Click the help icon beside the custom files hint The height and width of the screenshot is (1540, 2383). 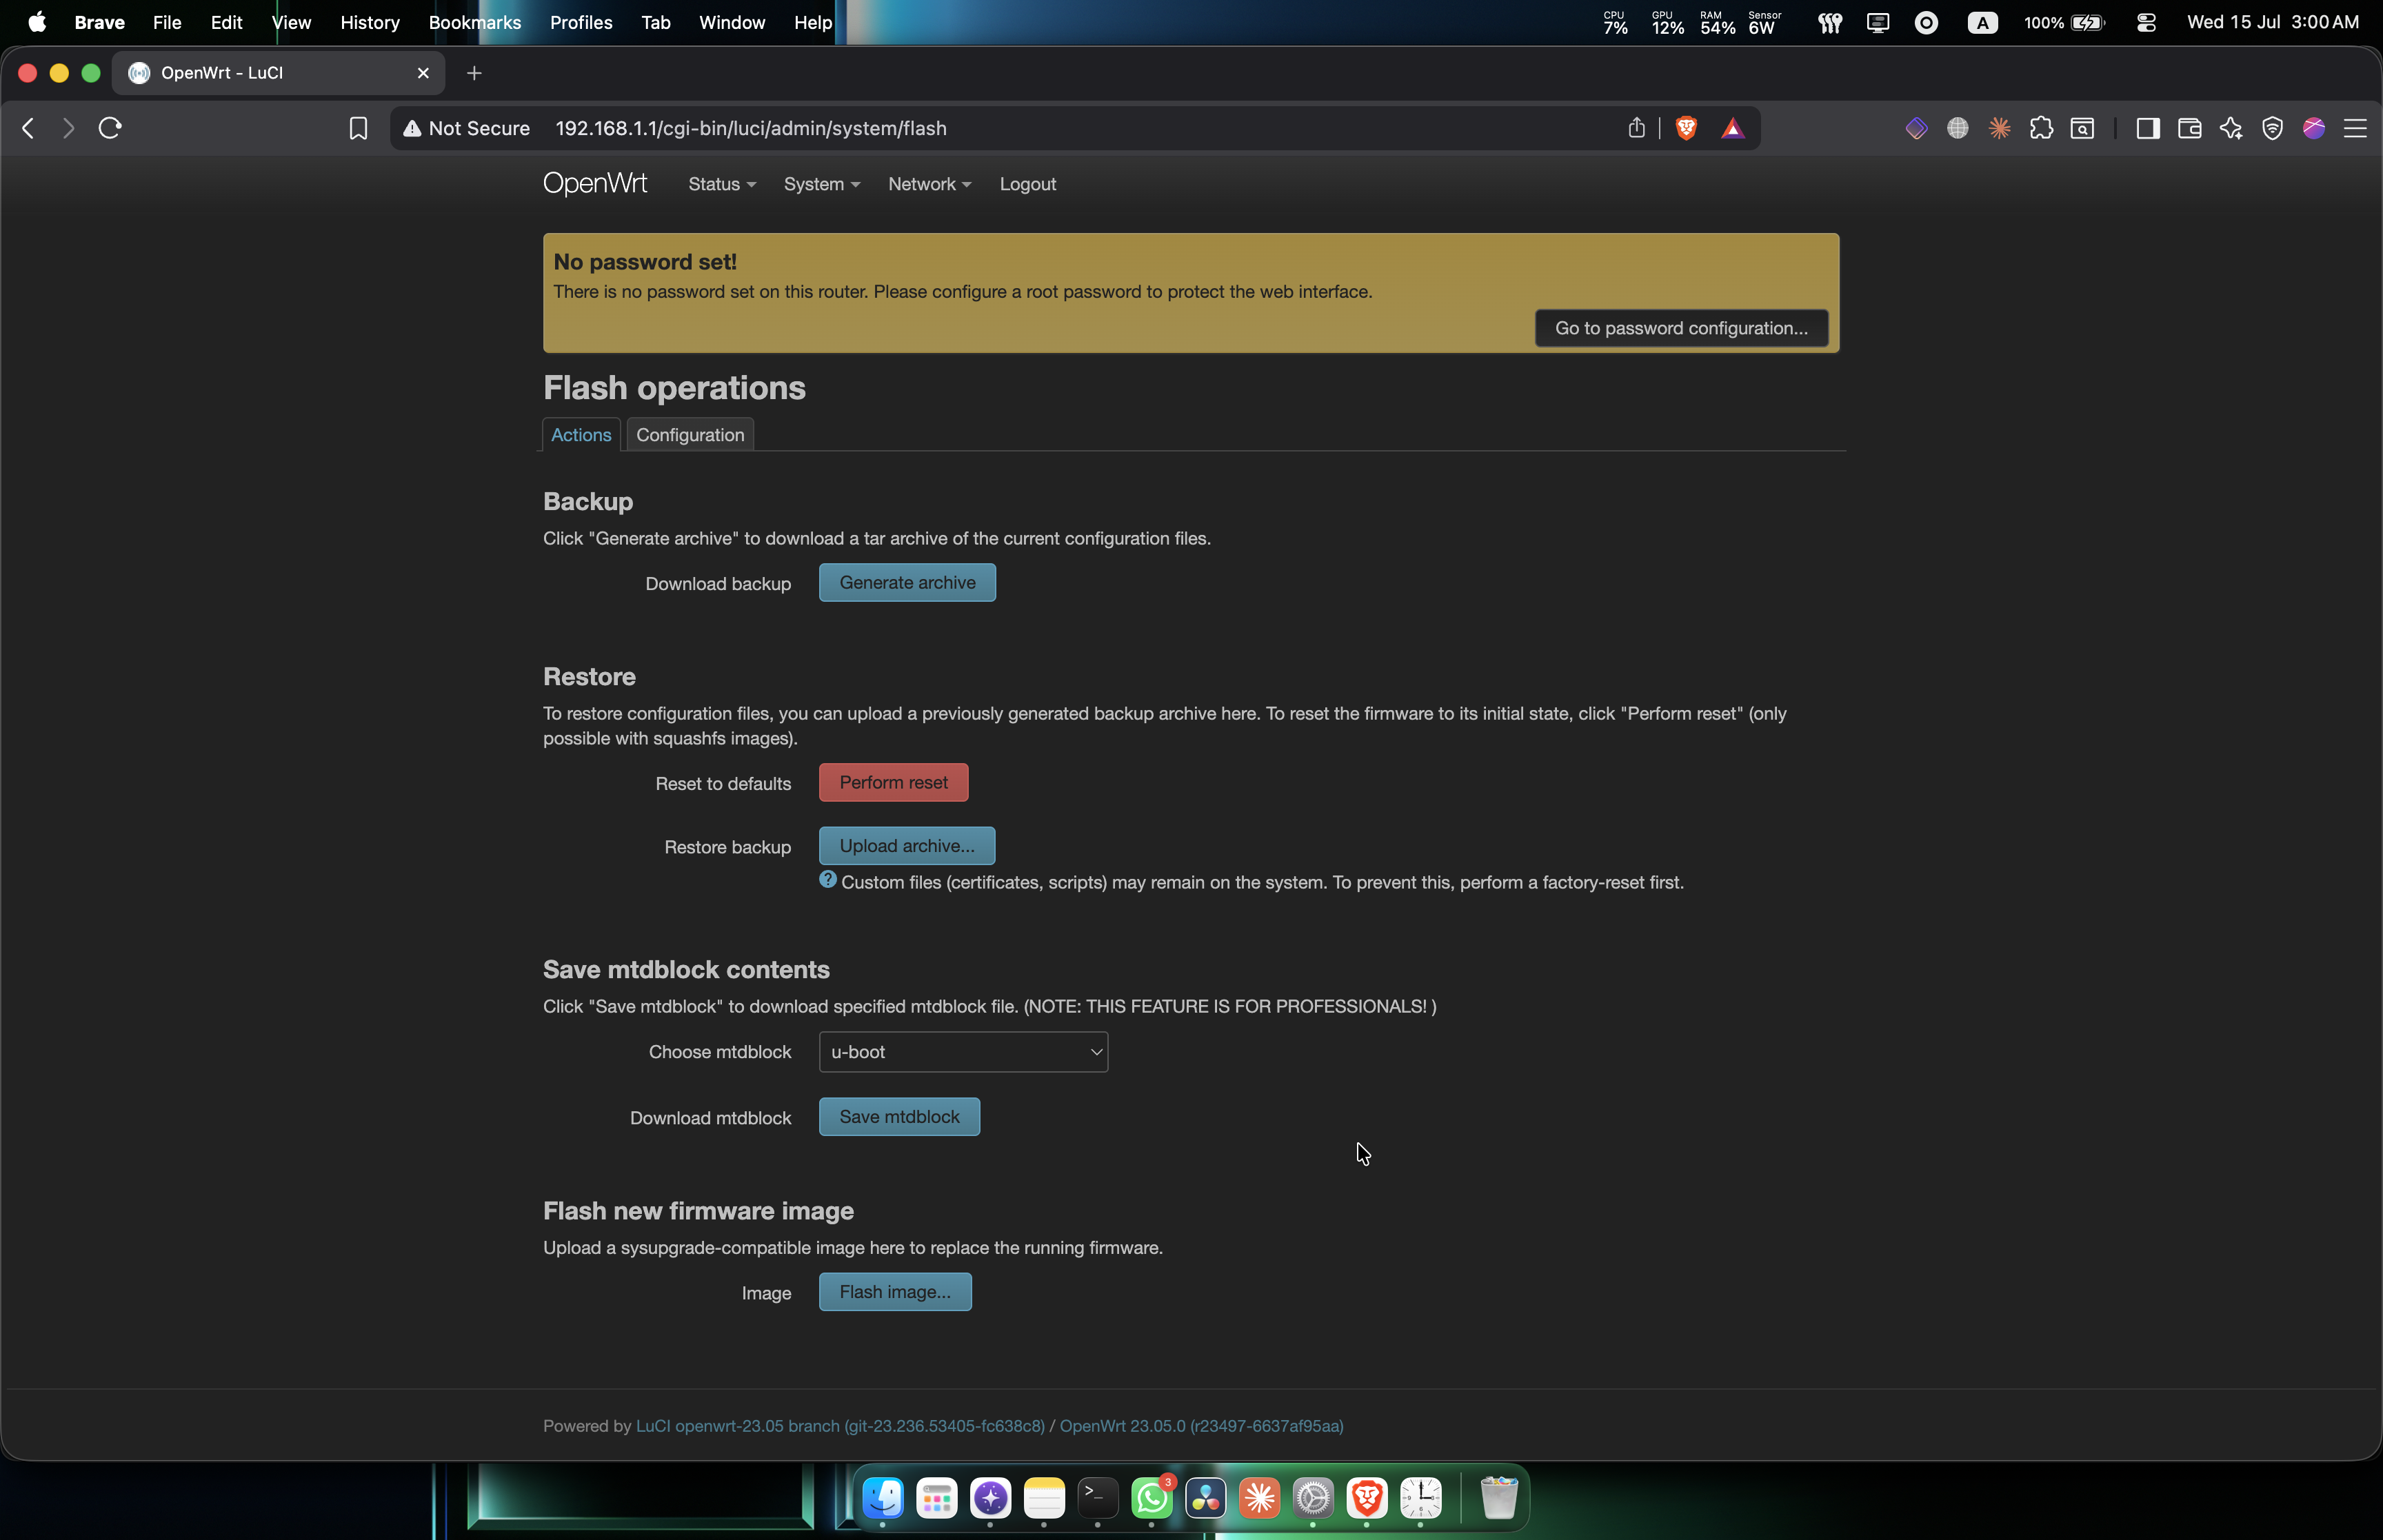(x=828, y=879)
